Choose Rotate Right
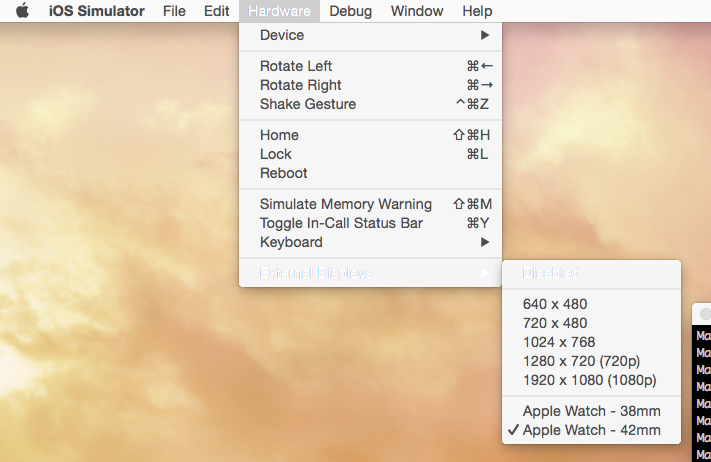 click(x=370, y=85)
